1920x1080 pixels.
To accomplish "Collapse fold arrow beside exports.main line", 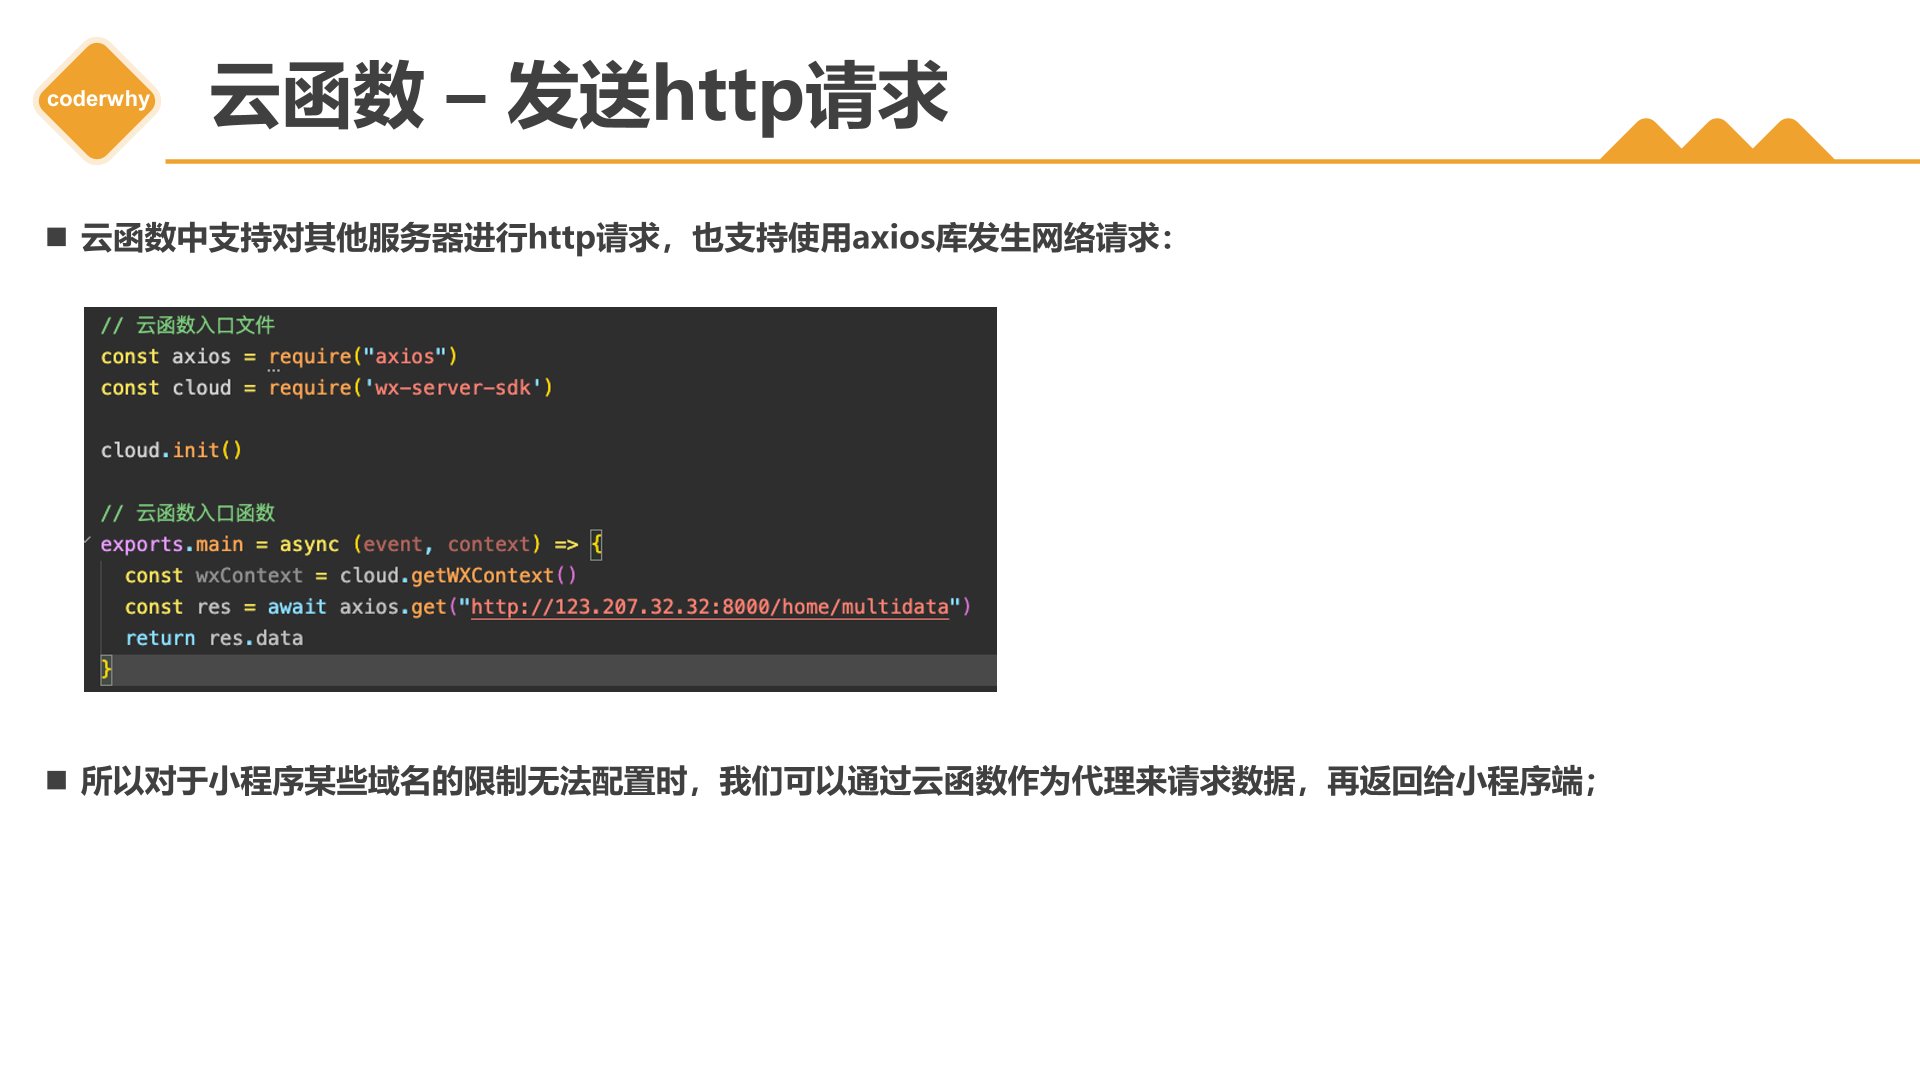I will 88,541.
